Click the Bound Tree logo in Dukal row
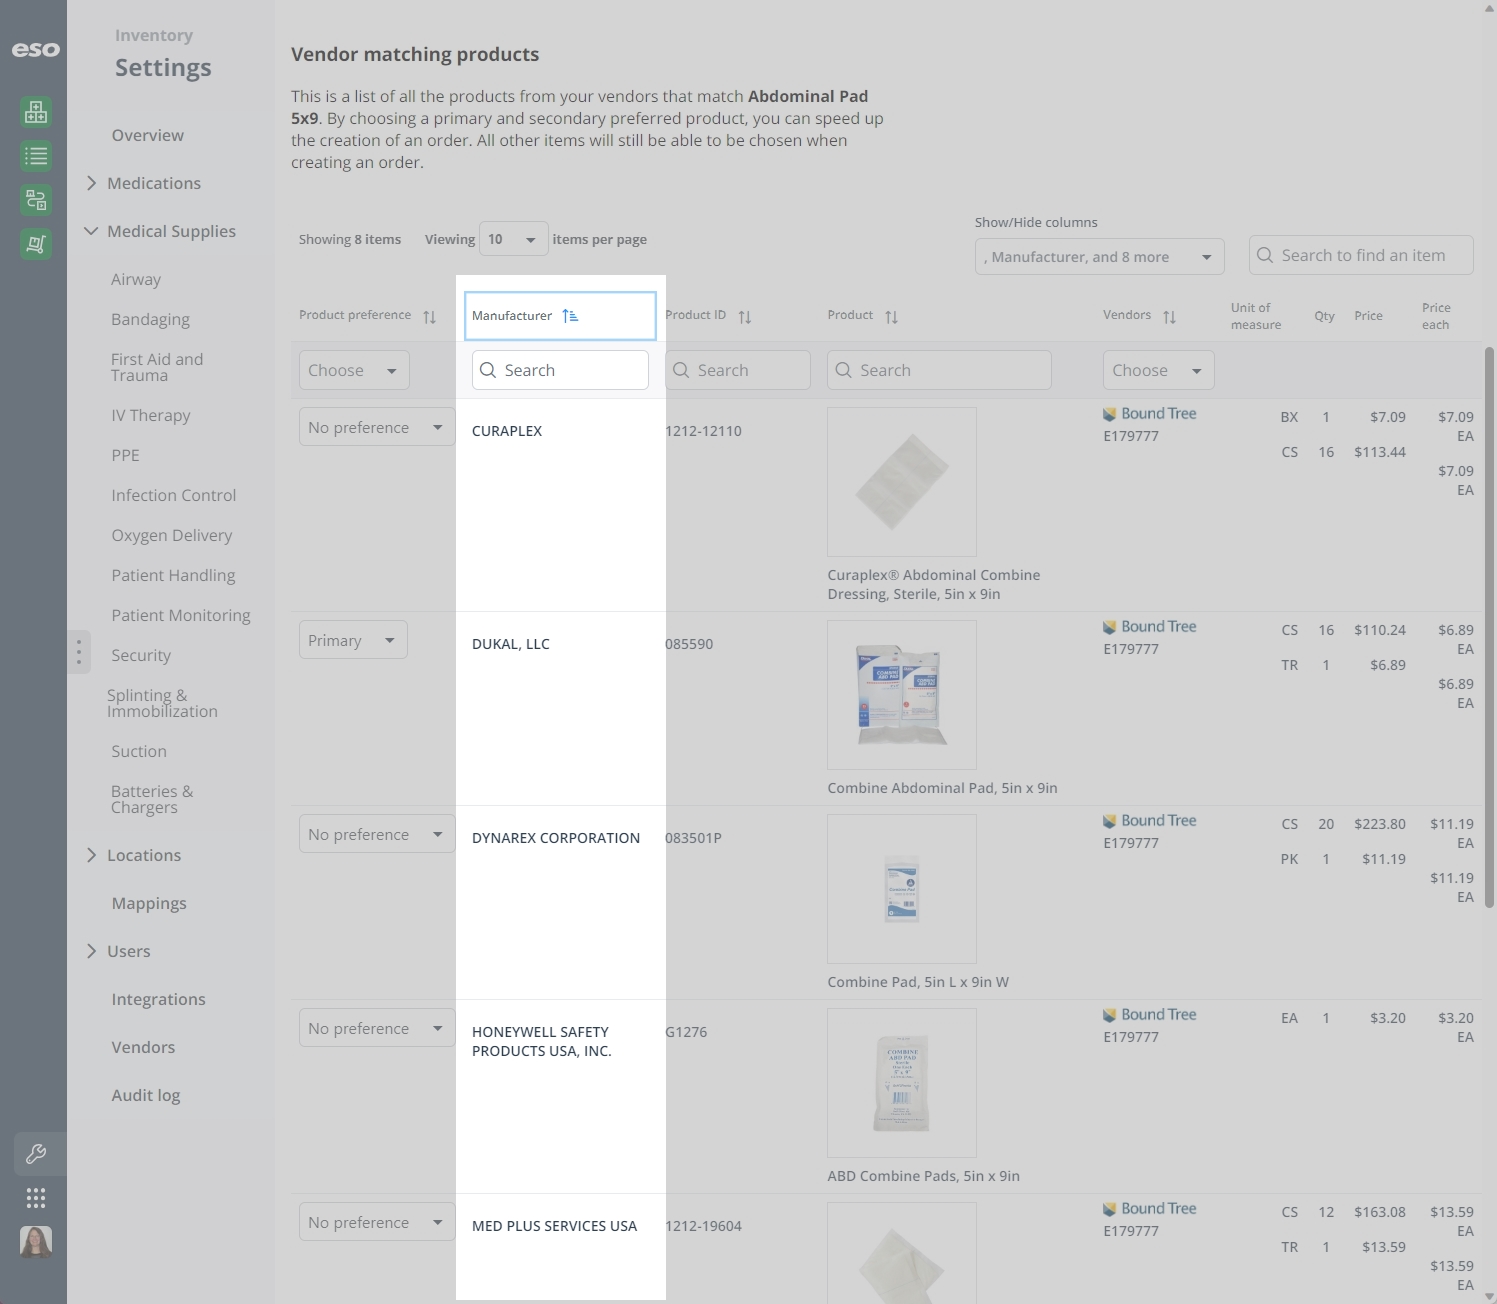Screen dimensions: 1497x1304 click(1149, 627)
